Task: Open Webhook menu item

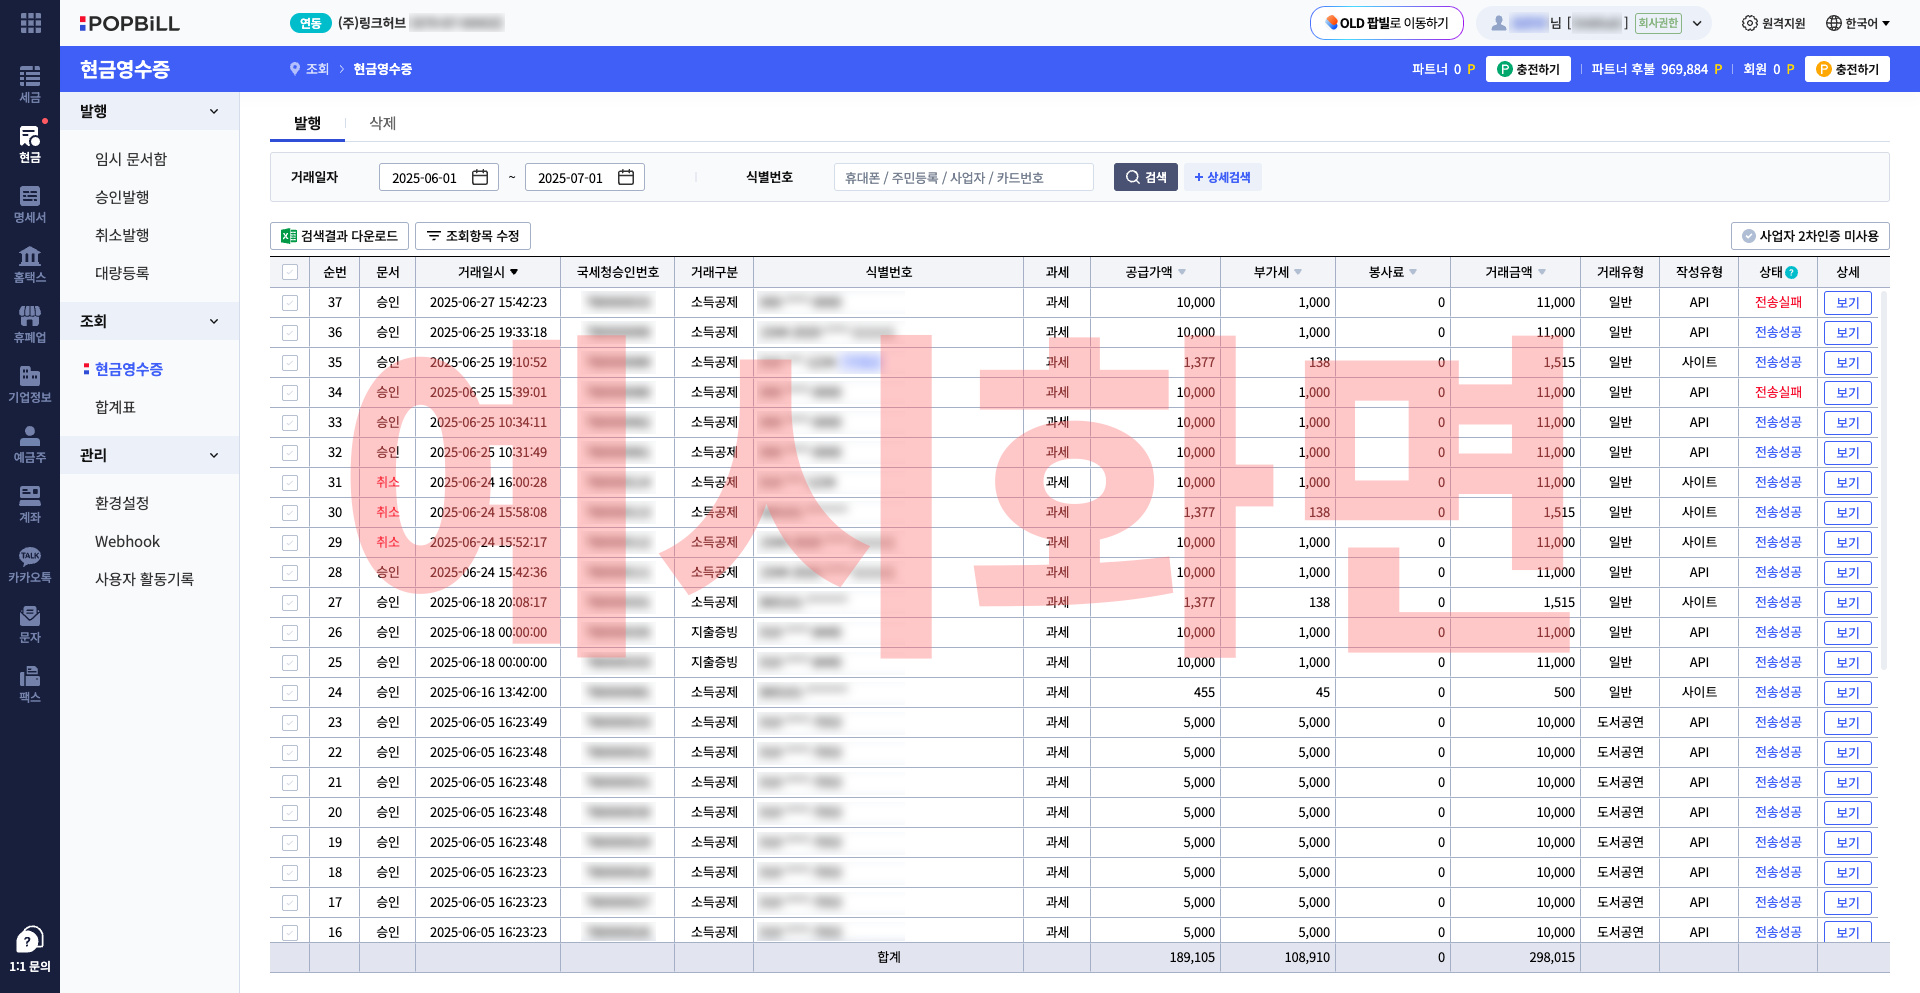Action: (127, 541)
